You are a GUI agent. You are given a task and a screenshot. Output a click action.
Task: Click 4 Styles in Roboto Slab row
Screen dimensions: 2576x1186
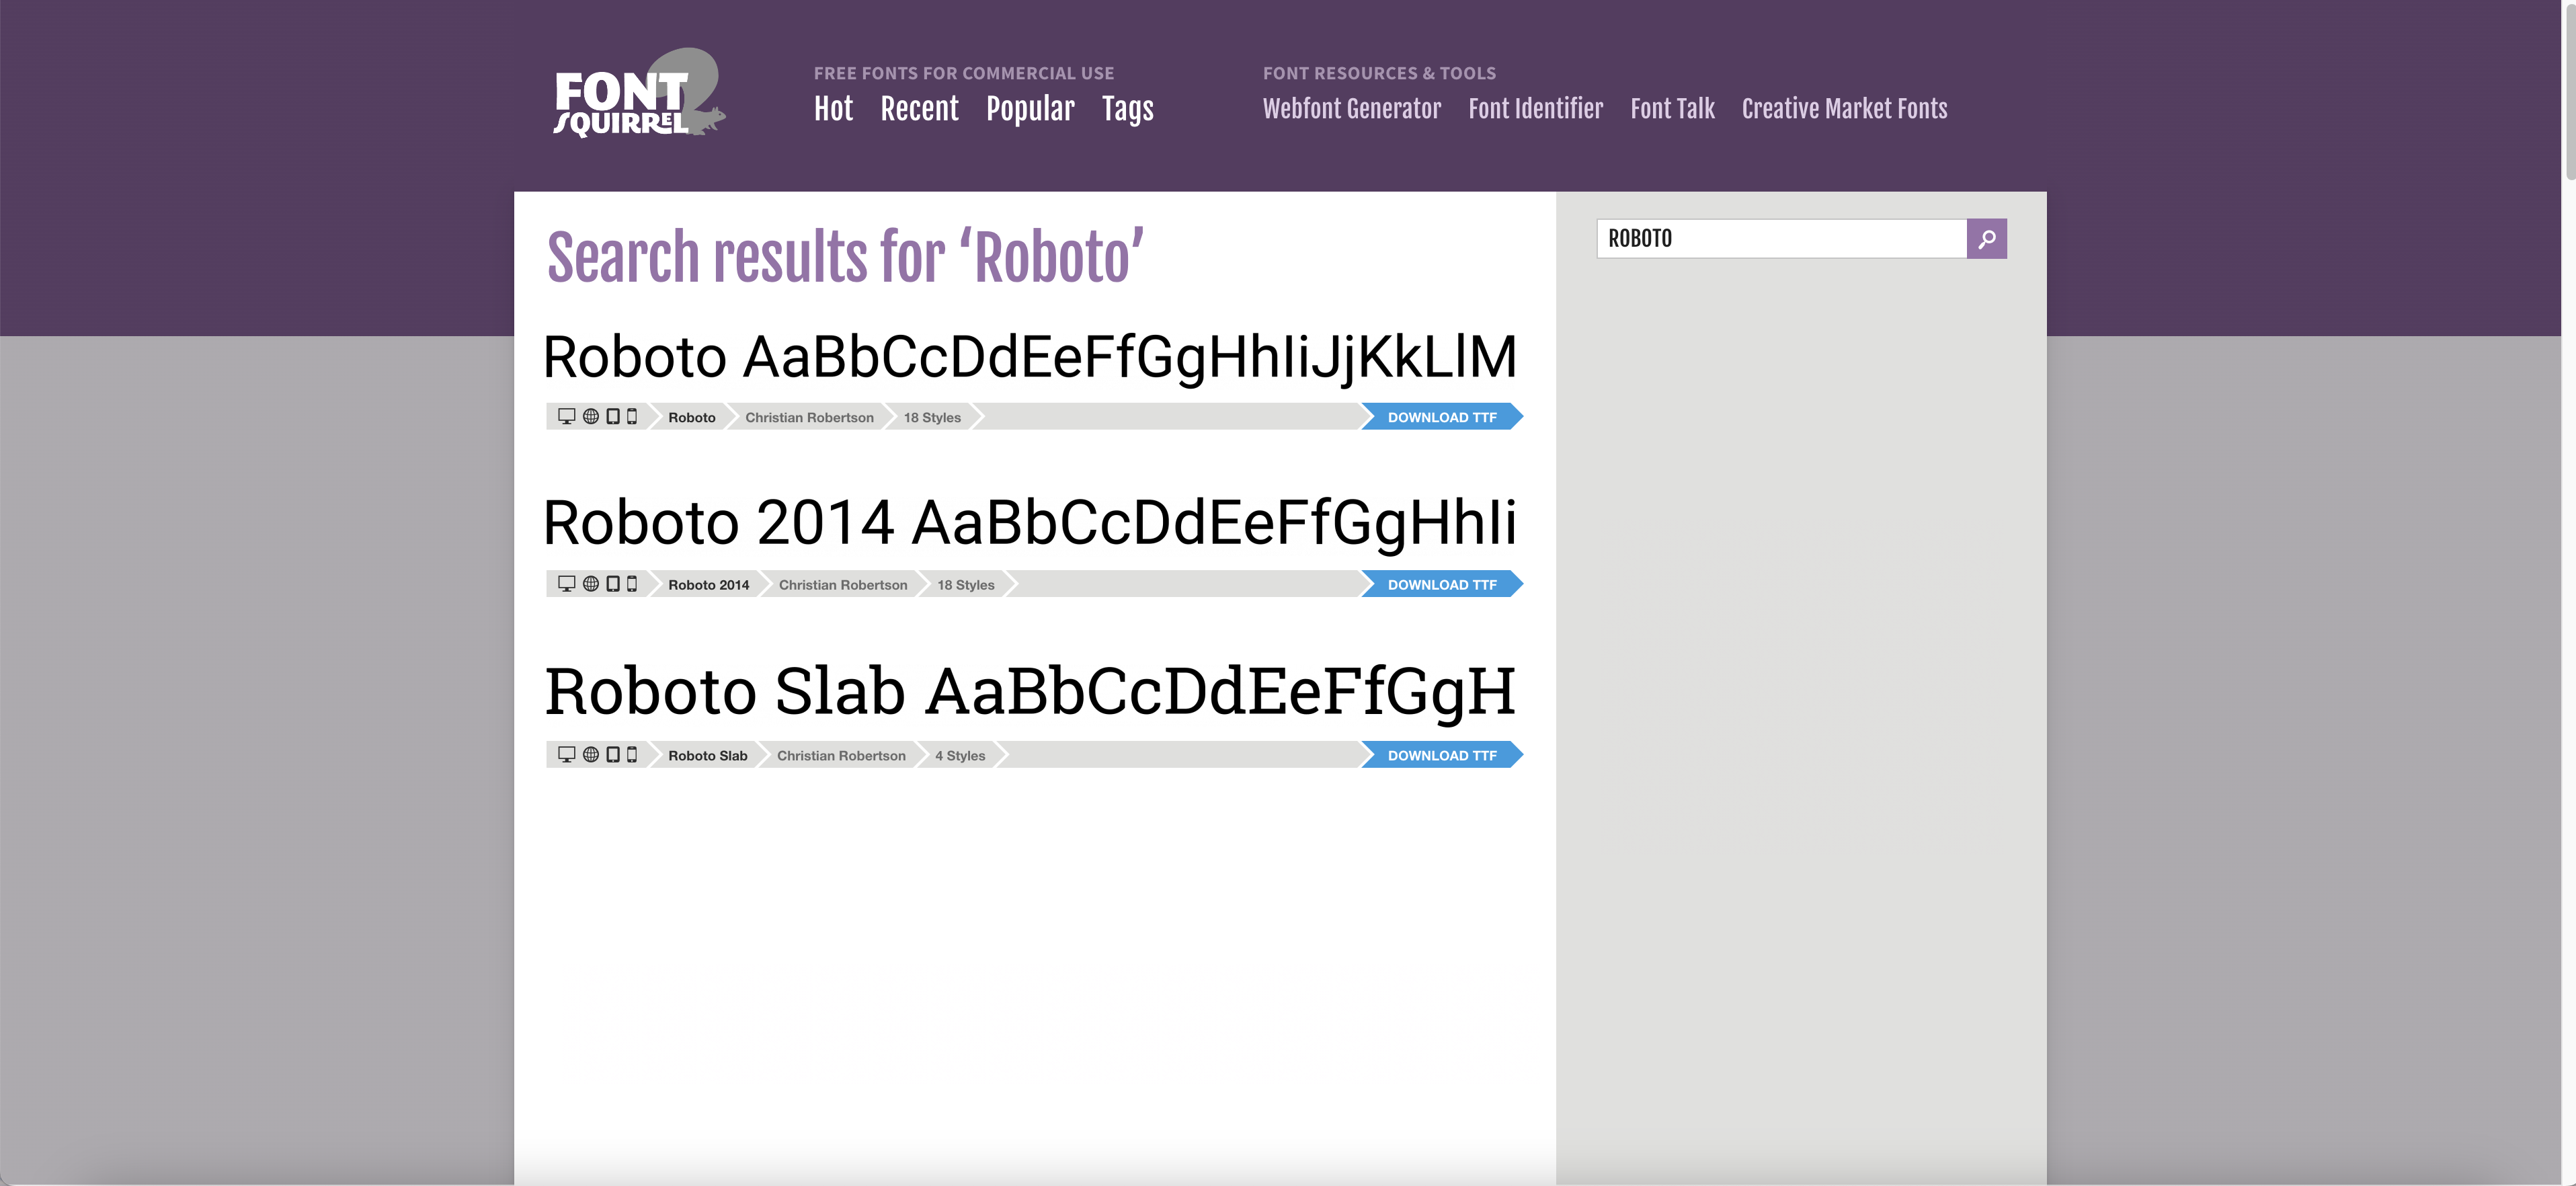960,755
